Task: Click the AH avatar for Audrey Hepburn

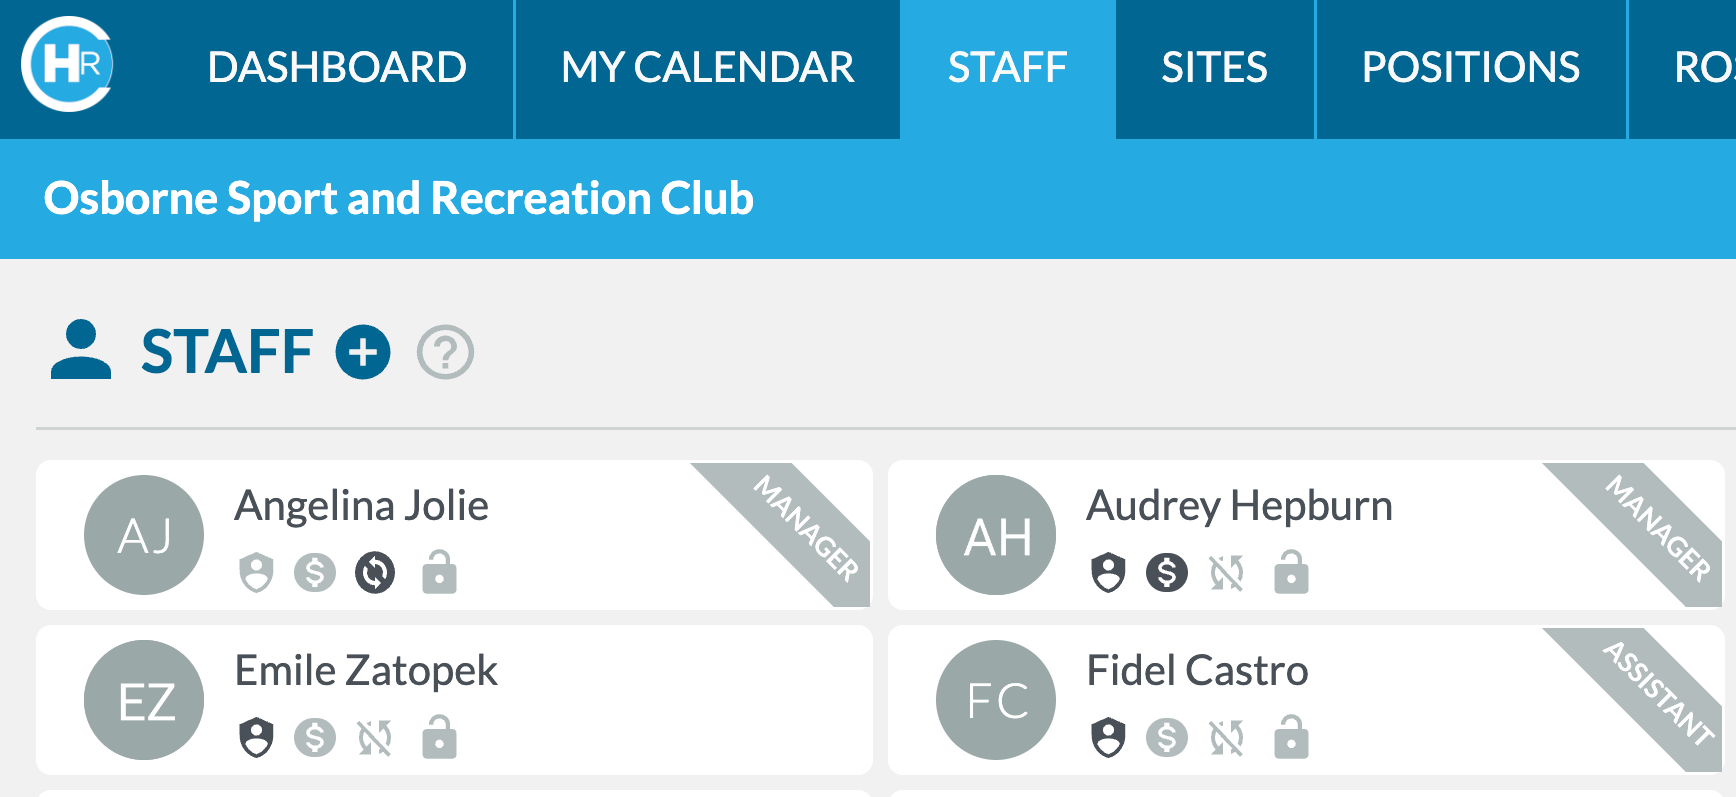Action: [996, 535]
